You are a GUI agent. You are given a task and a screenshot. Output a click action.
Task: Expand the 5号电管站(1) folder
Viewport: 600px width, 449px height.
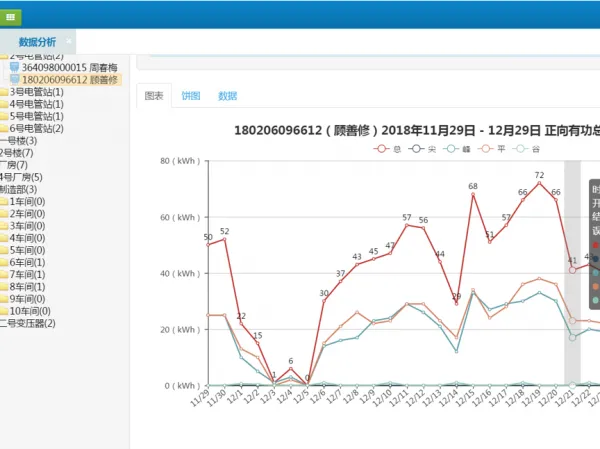click(36, 116)
